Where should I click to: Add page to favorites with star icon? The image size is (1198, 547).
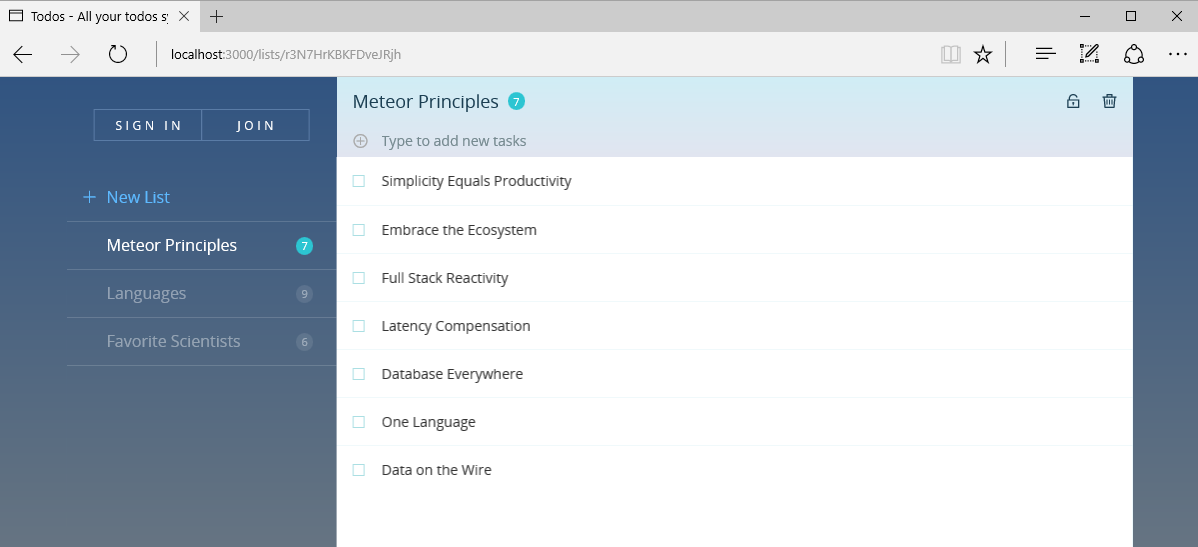pos(983,54)
